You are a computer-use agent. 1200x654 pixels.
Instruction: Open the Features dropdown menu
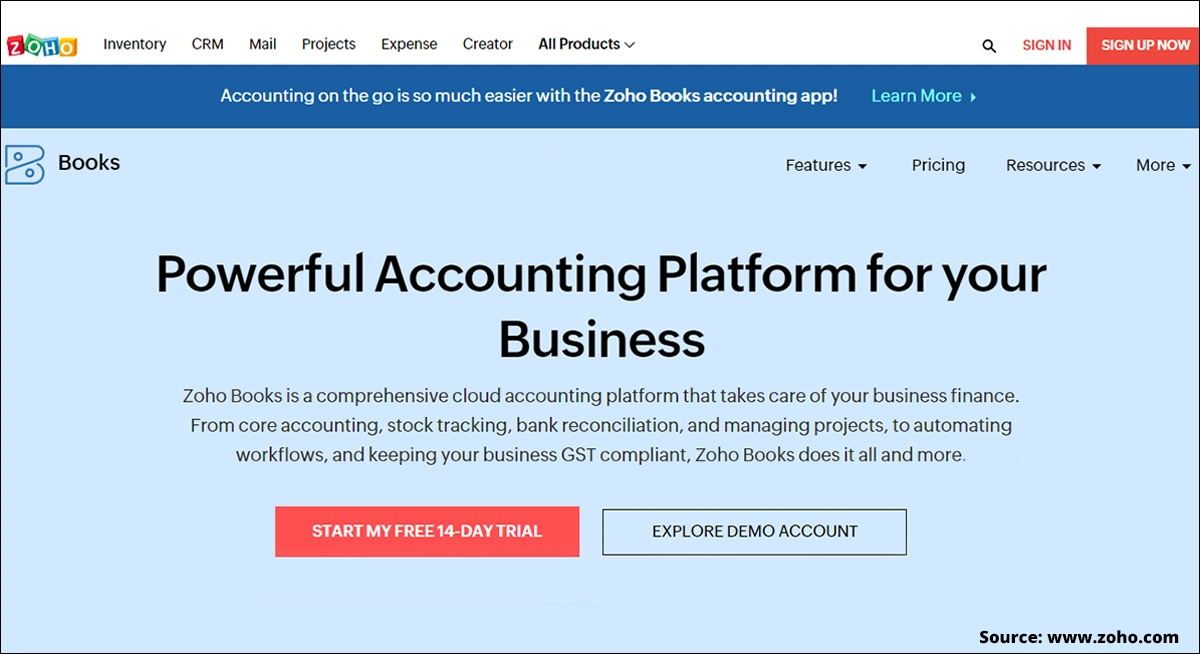tap(826, 165)
